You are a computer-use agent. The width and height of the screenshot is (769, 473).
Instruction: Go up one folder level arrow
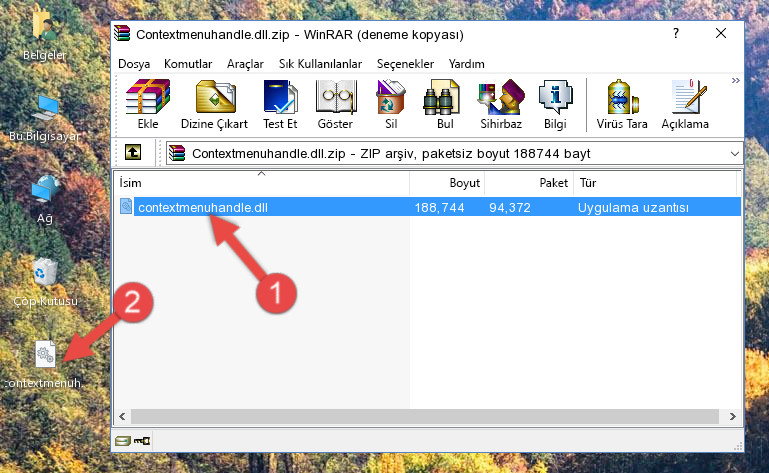tap(133, 153)
